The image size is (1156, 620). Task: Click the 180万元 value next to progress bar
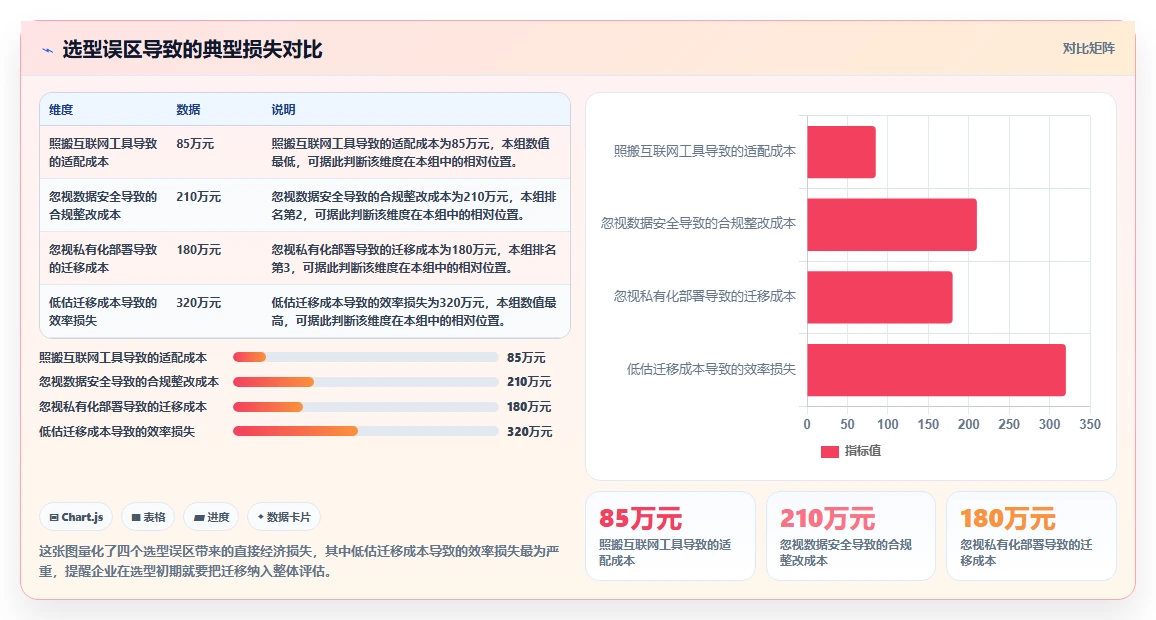click(x=529, y=407)
